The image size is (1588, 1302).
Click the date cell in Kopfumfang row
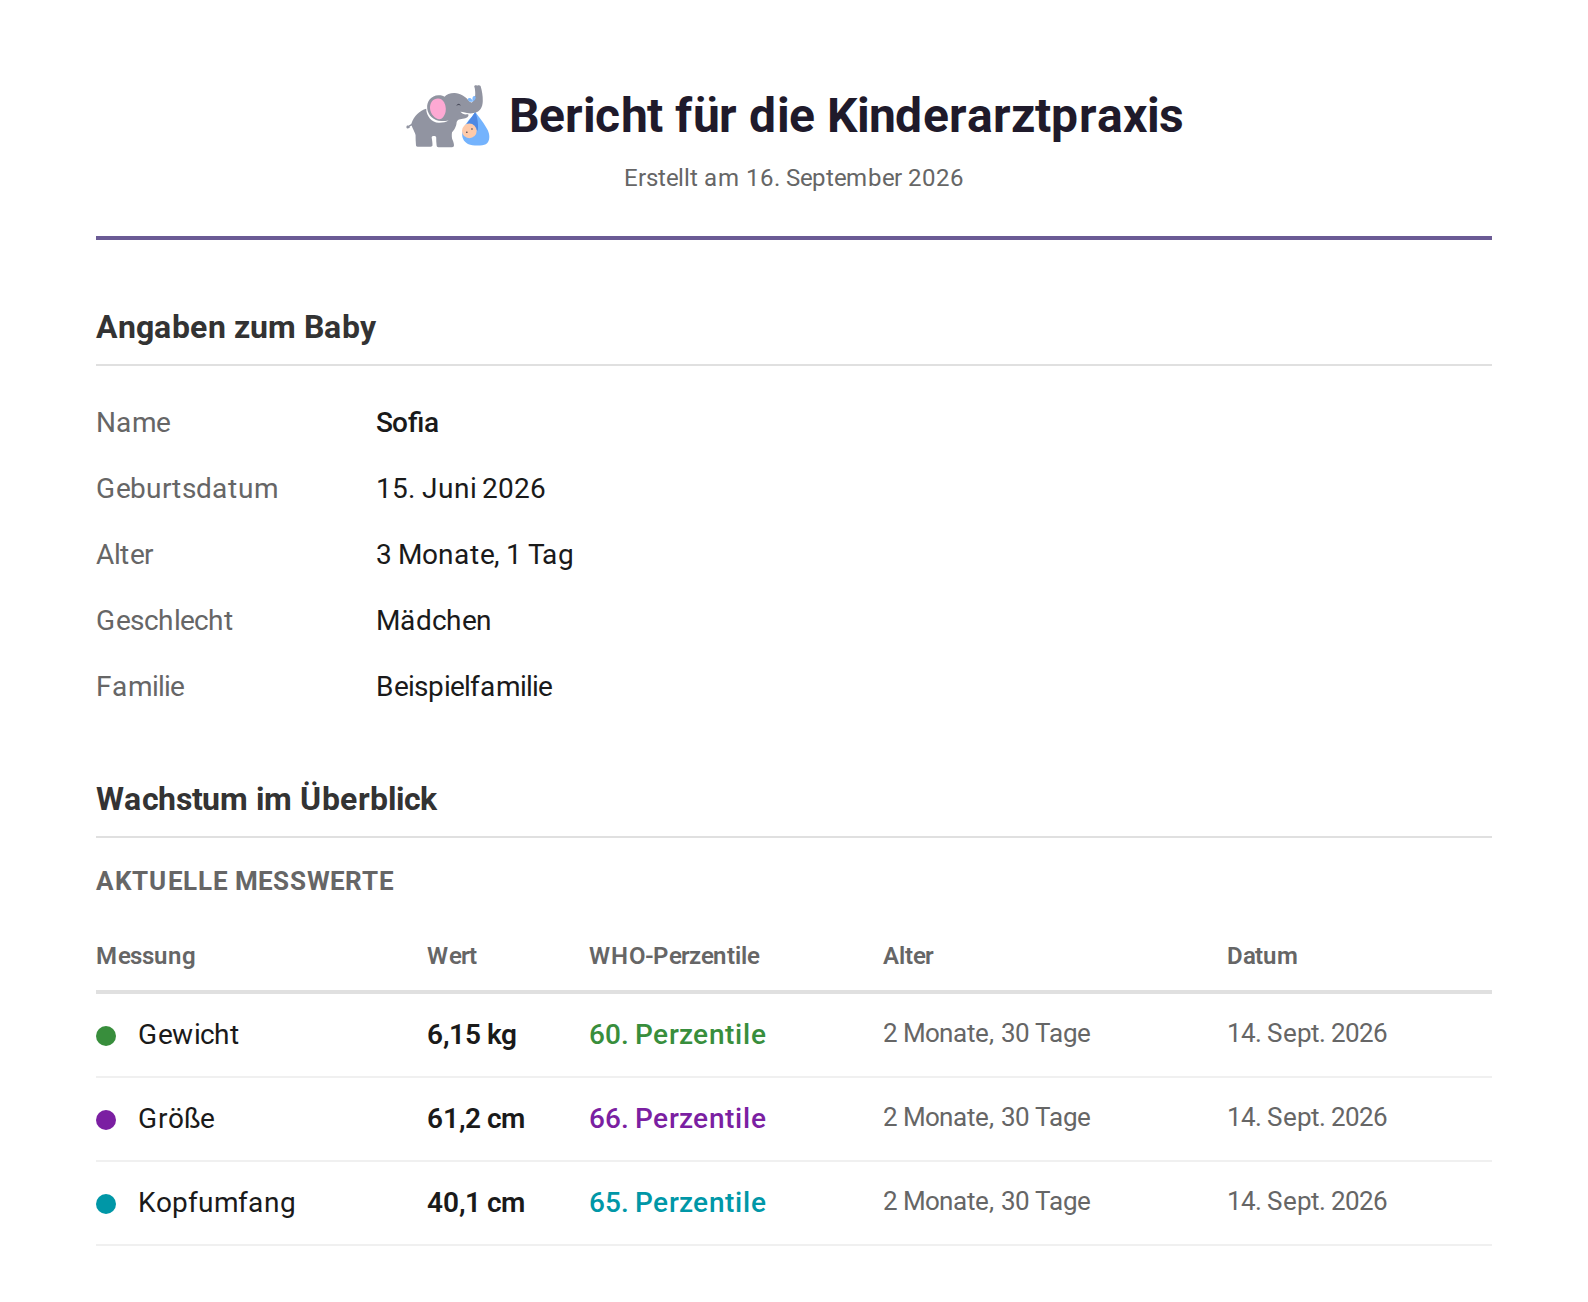tap(1307, 1201)
